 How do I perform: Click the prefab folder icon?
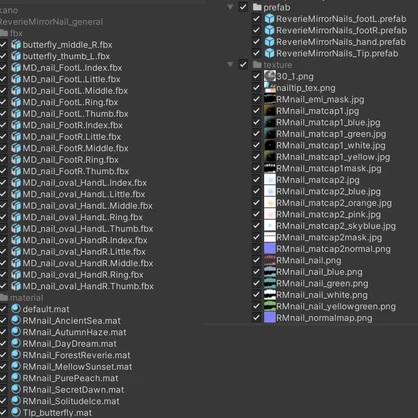pos(257,7)
